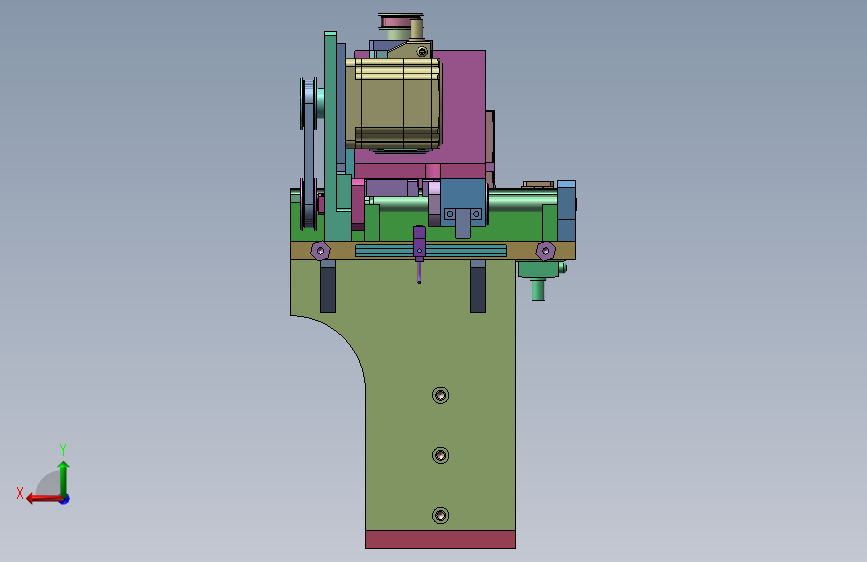Screen dimensions: 867x562
Task: Click the blue Z axis dot of triad
Action: click(65, 499)
